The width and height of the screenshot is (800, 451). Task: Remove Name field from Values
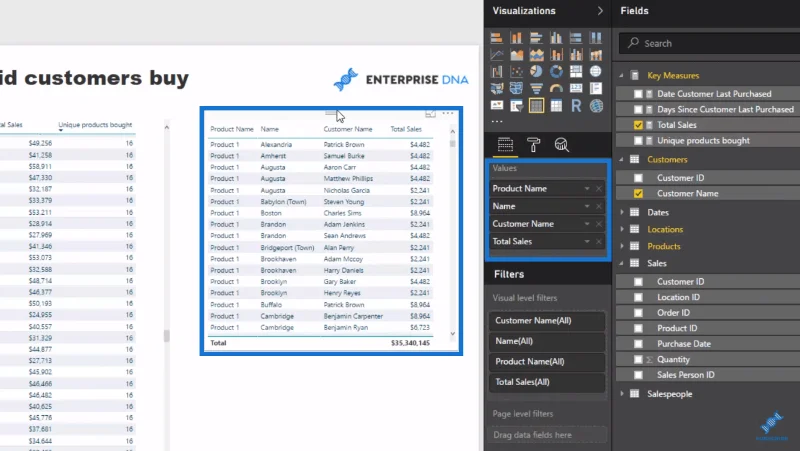[x=599, y=207]
